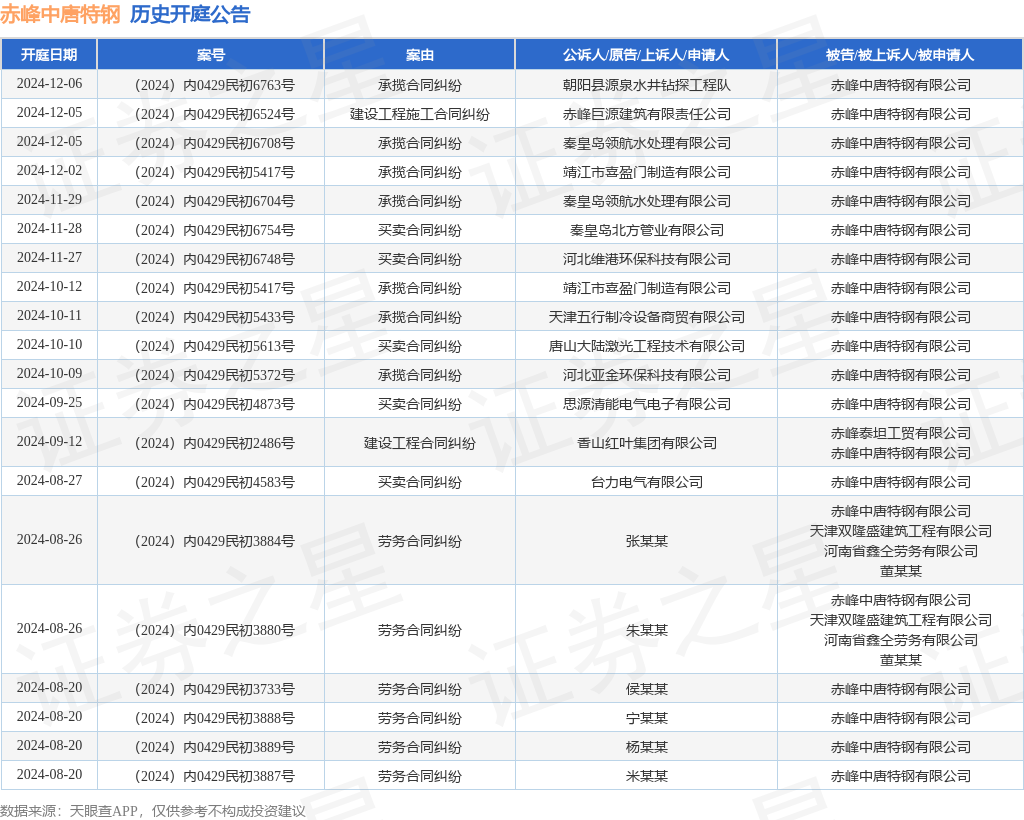This screenshot has height=820, width=1024.
Task: Select case number 内0429民初6748号
Action: [x=215, y=259]
